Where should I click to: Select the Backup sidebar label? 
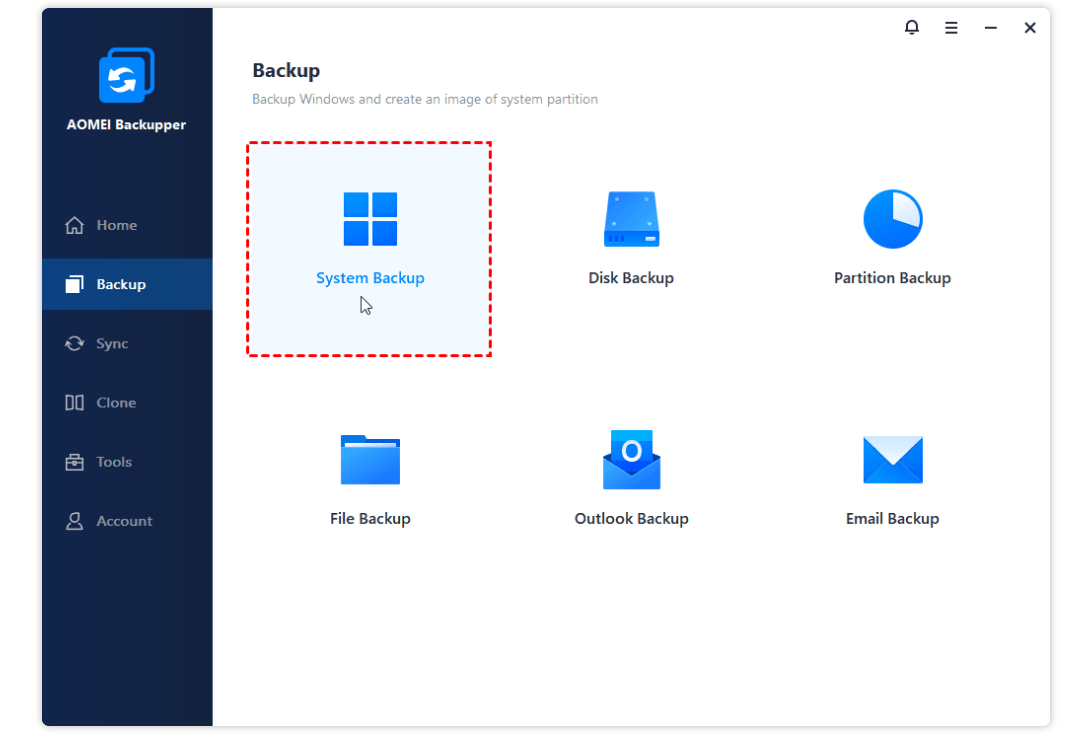coord(120,284)
